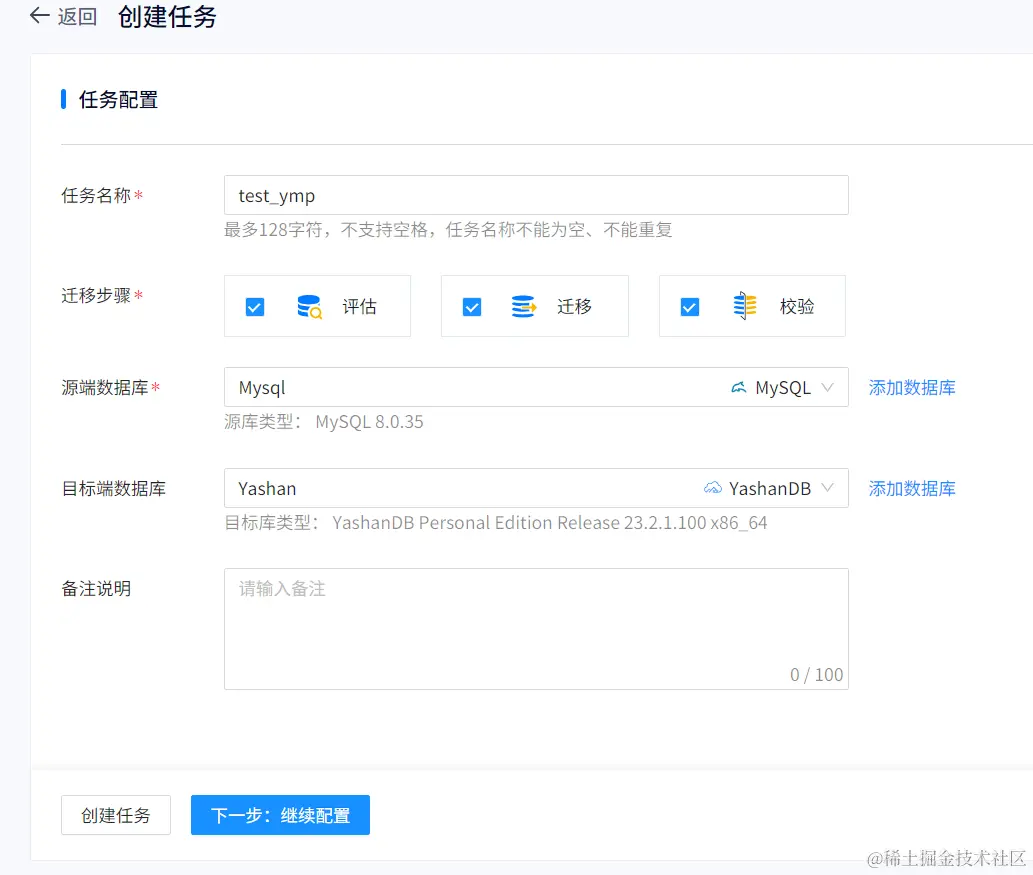
Task: Click the 备注说明 field label
Action: point(96,588)
